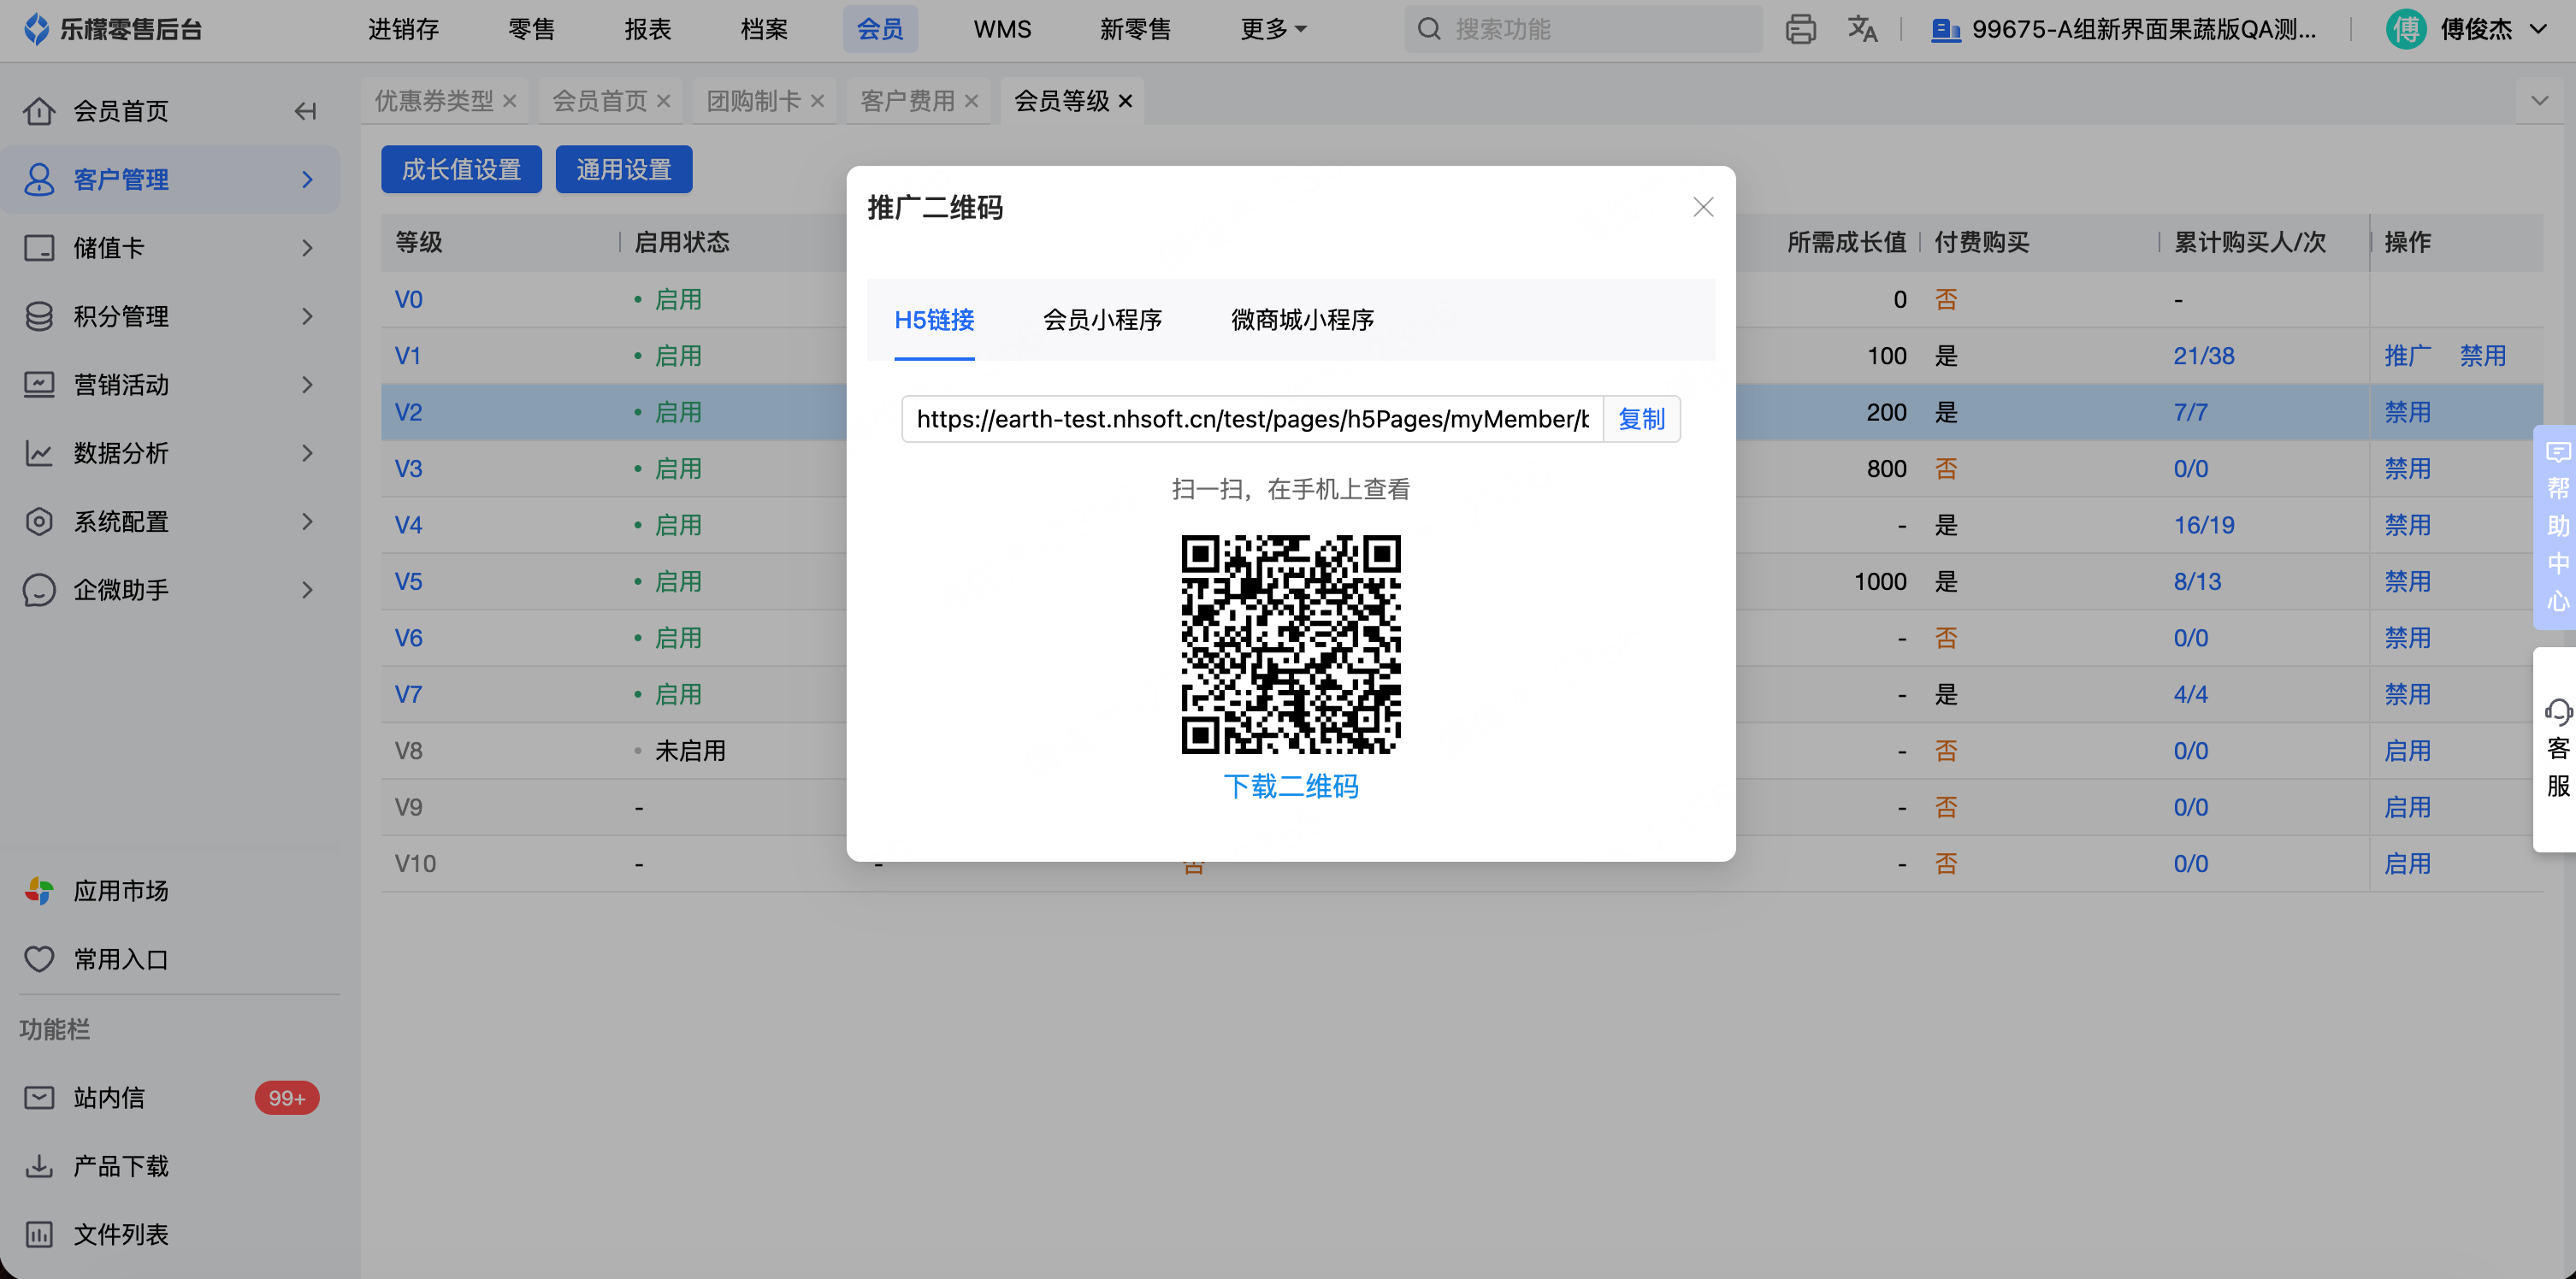This screenshot has height=1279, width=2576.
Task: Switch to 会员小程序 tab
Action: coord(1102,320)
